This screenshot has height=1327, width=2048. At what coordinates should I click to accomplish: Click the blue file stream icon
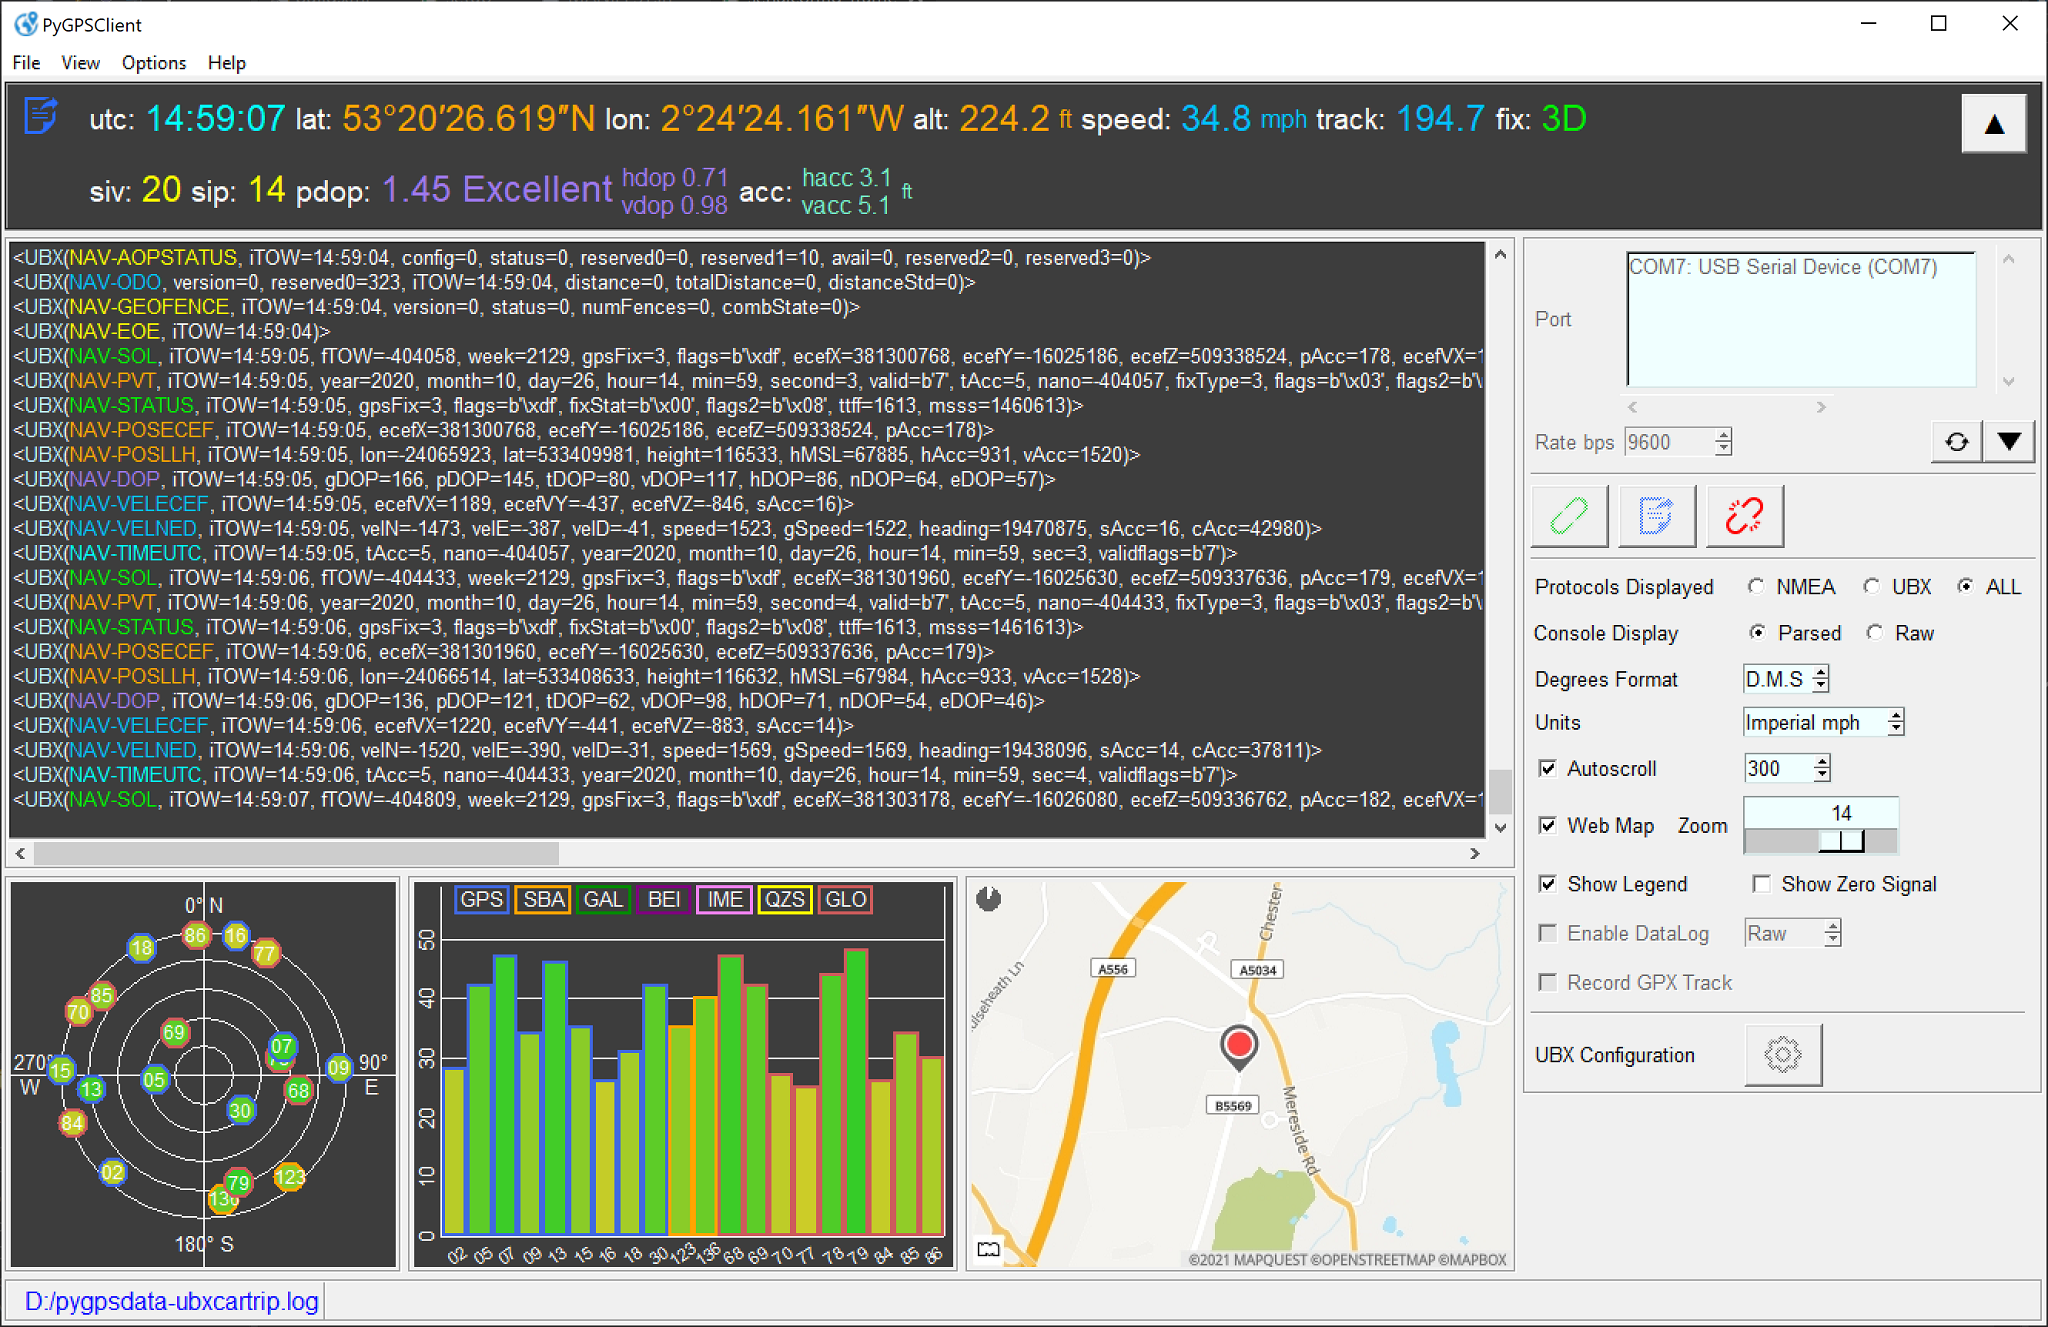click(1656, 516)
